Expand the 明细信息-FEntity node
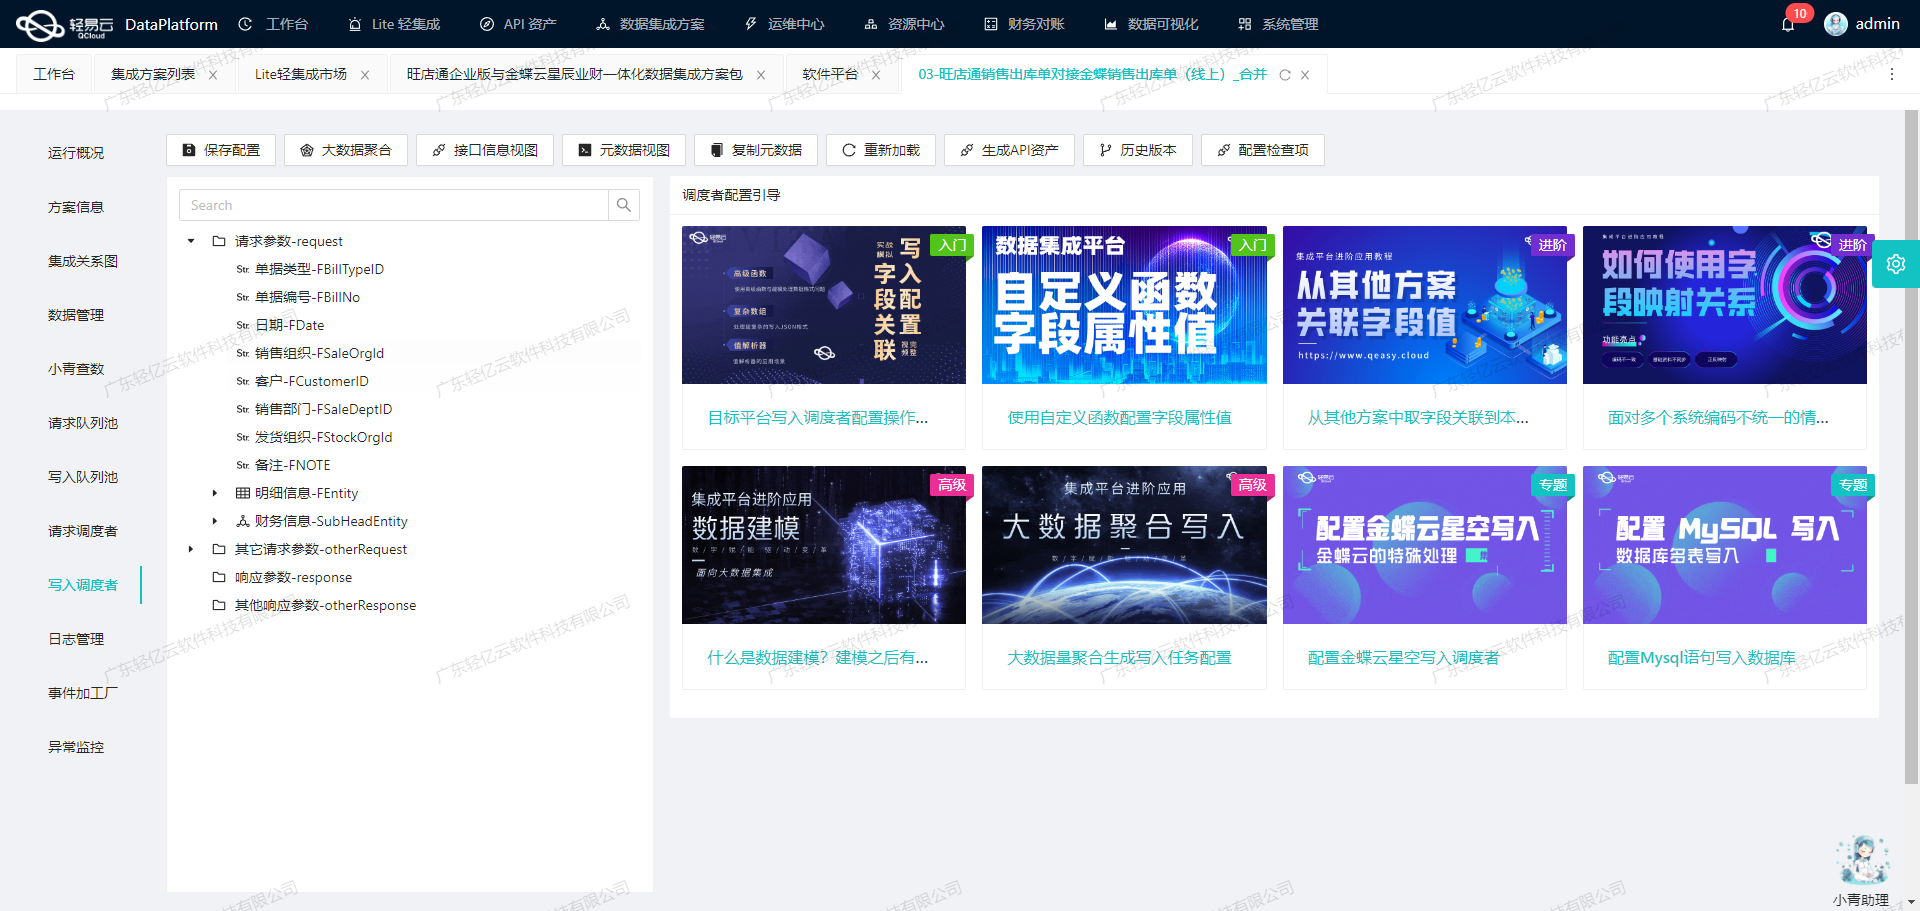Screen dimensions: 1920x911 pyautogui.click(x=214, y=493)
